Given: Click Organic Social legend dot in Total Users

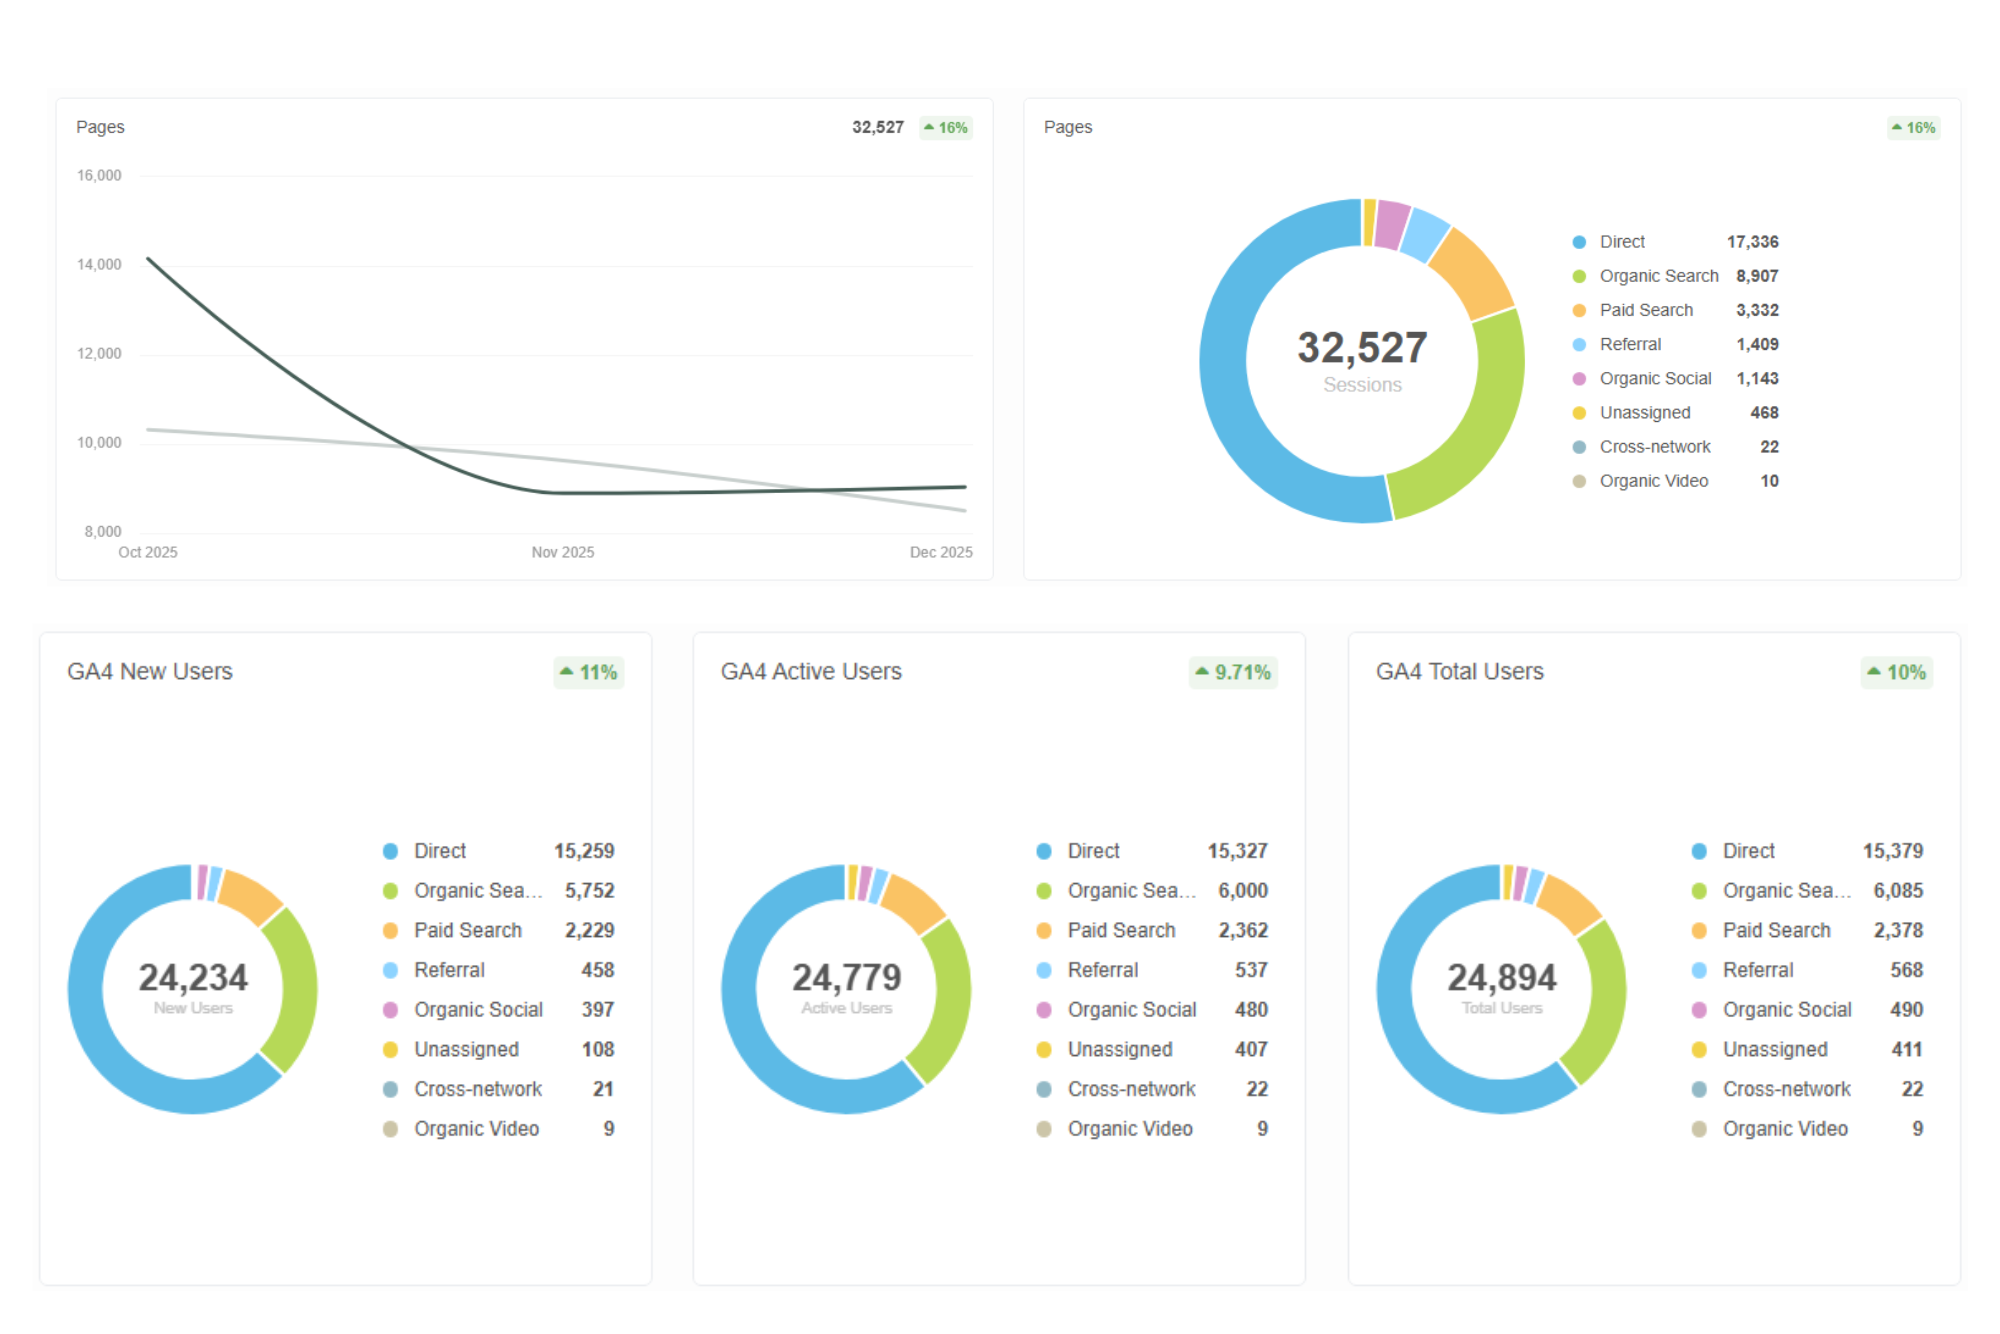Looking at the screenshot, I should [x=1699, y=1010].
